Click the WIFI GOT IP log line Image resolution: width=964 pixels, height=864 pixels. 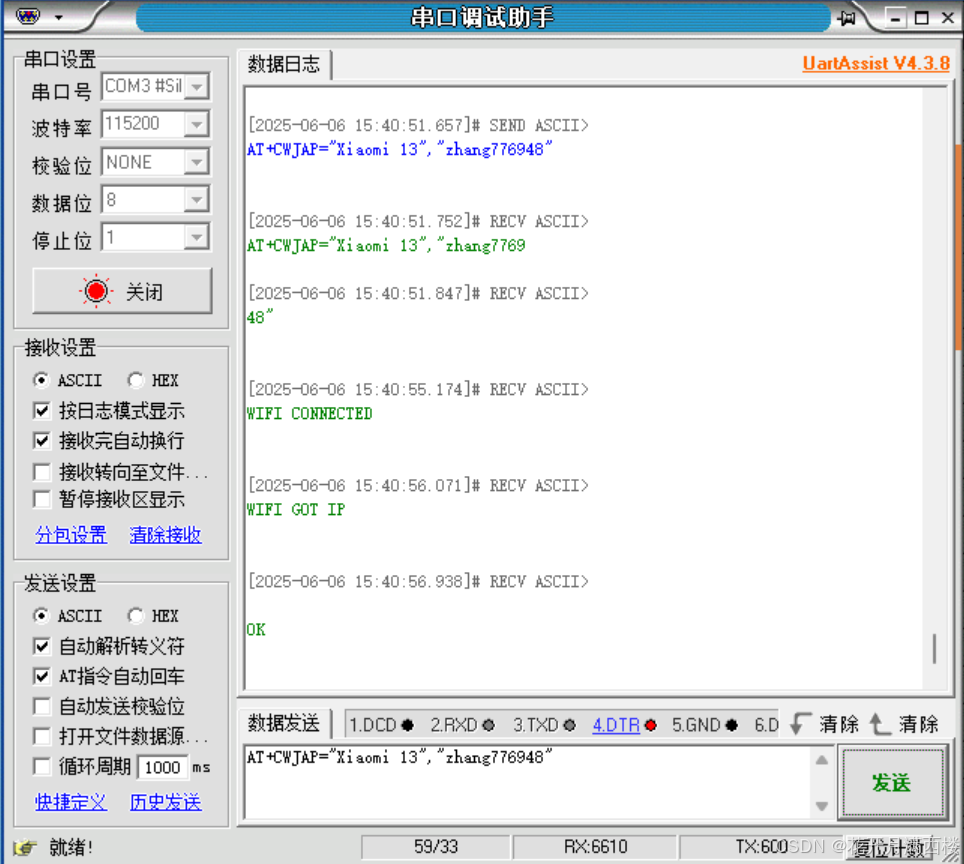tap(296, 510)
